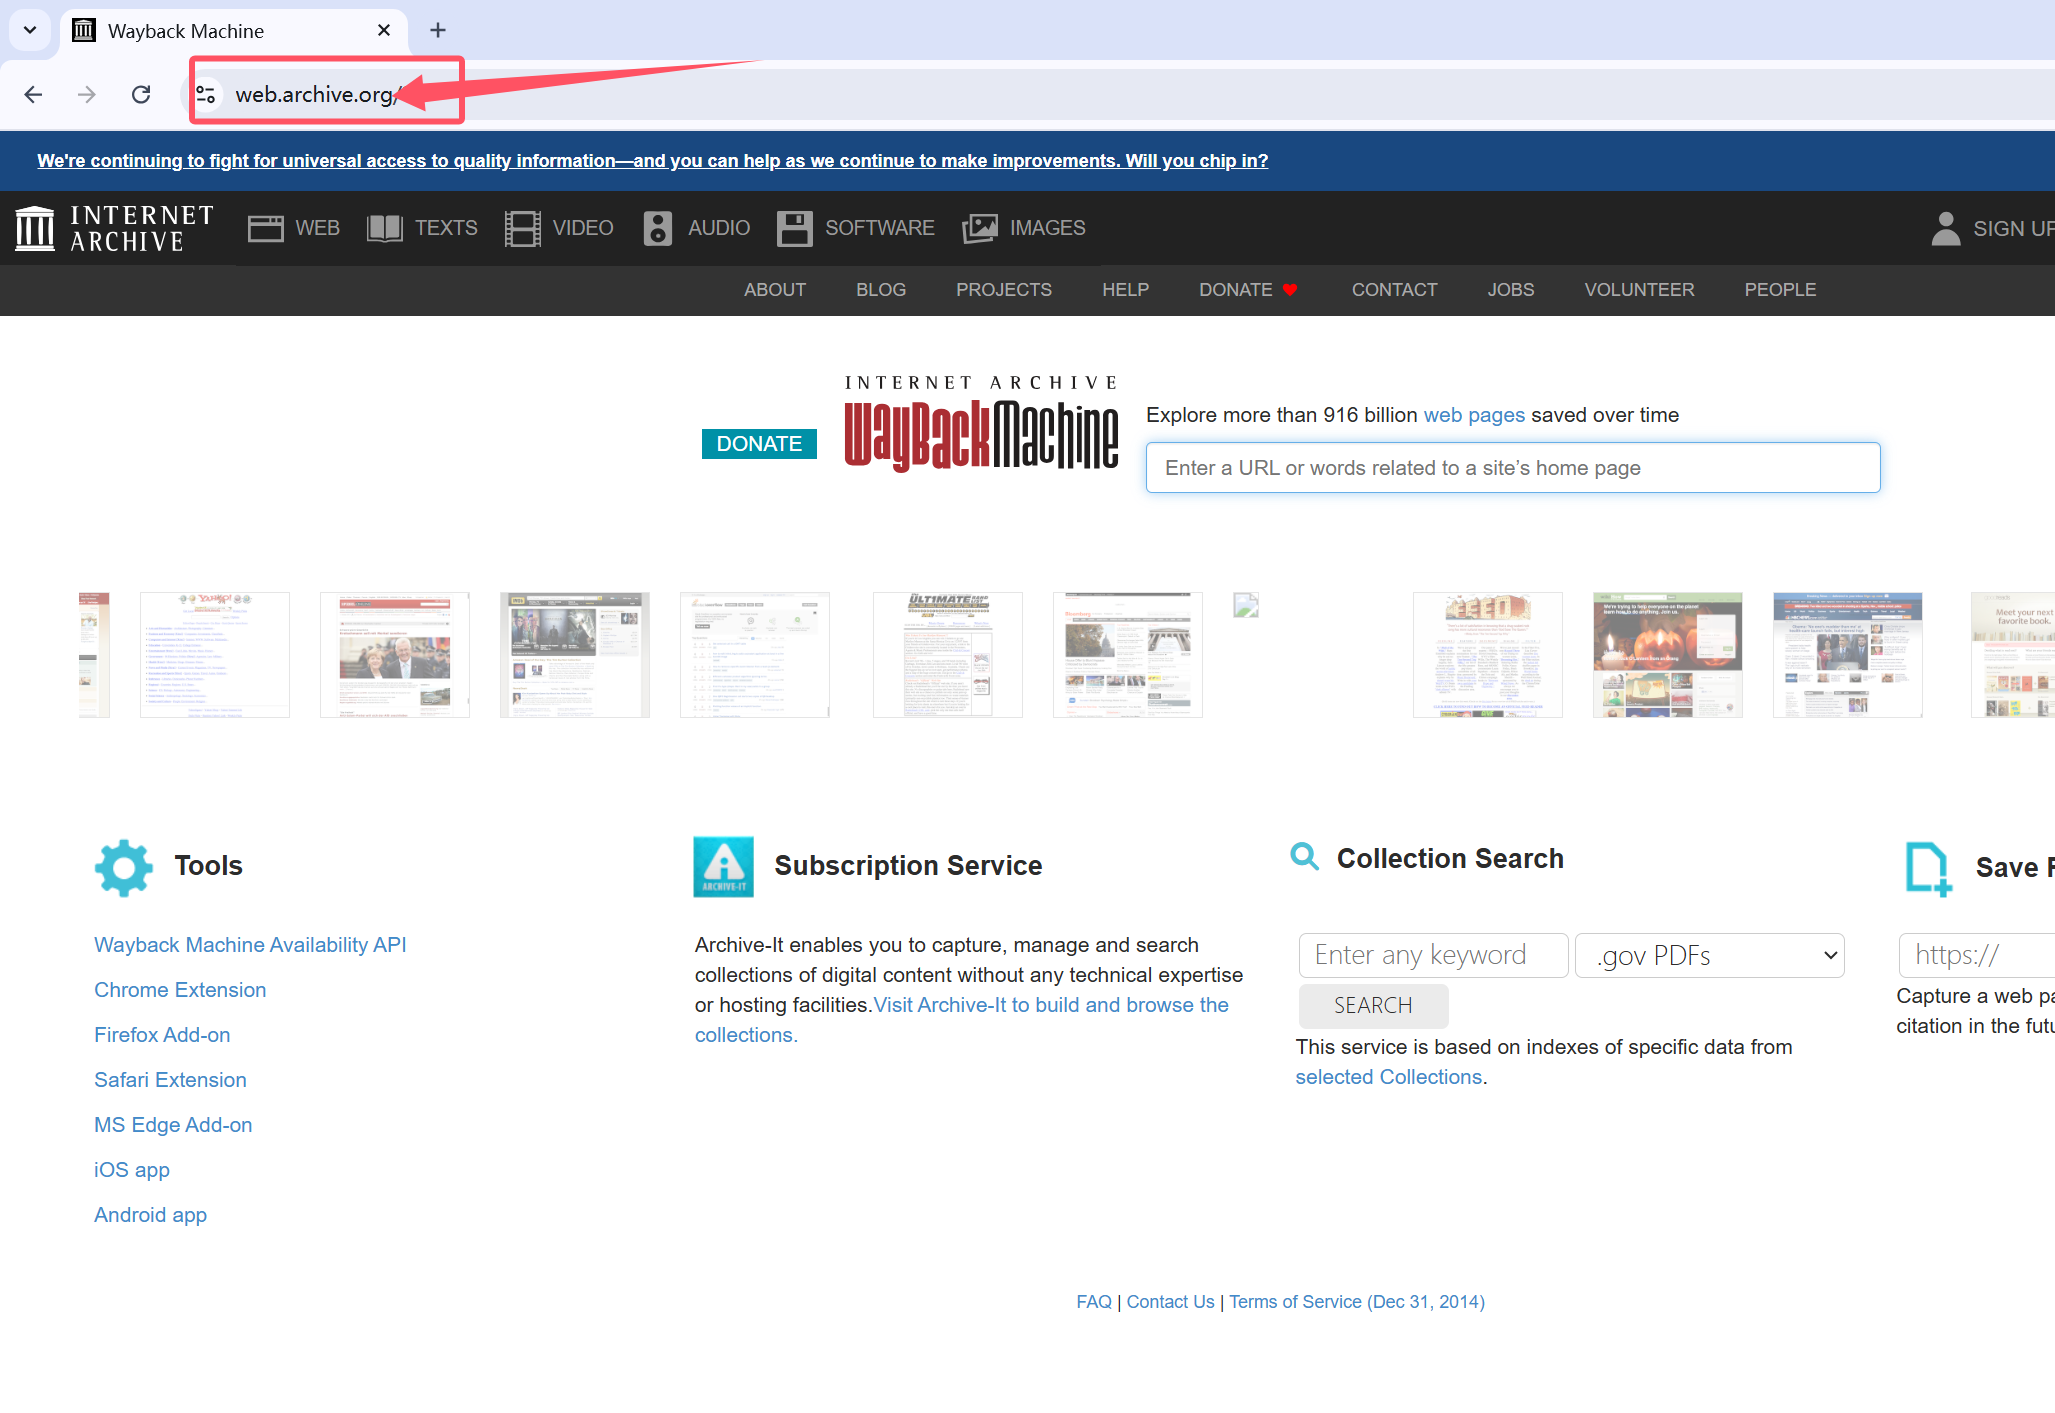This screenshot has width=2055, height=1413.
Task: Click the broken image placeholder thumbnail
Action: click(1246, 605)
